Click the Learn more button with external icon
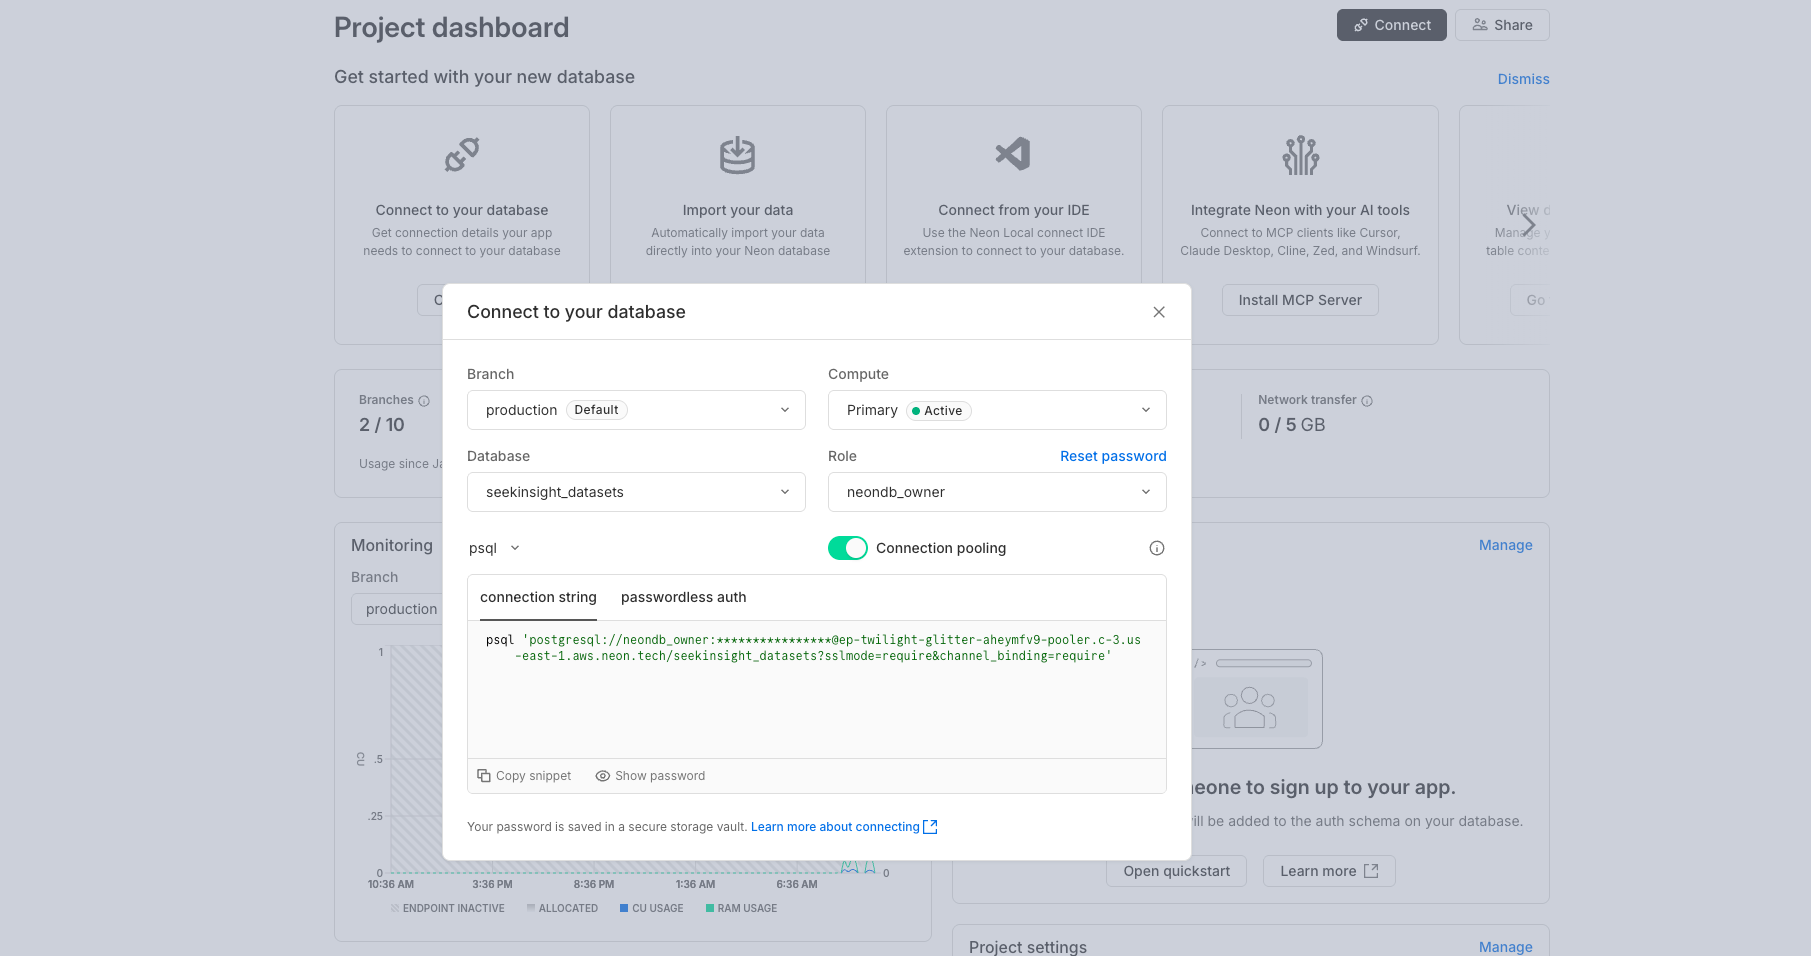The image size is (1811, 956). pos(1329,871)
